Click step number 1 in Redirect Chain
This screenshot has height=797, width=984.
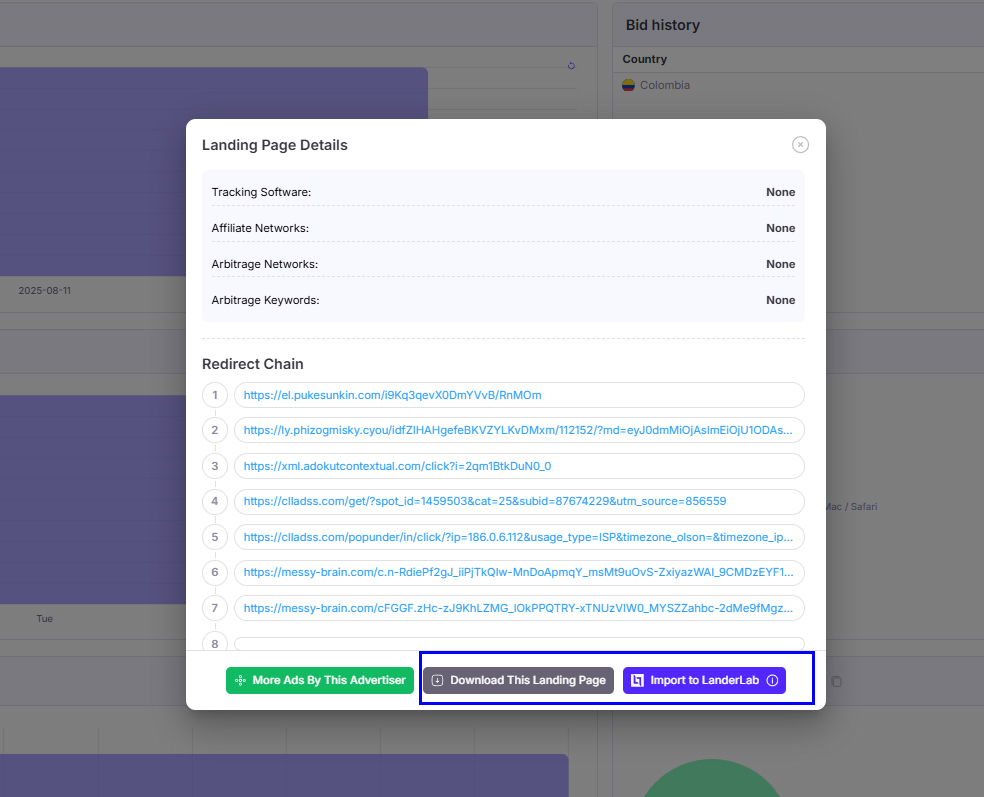point(215,395)
